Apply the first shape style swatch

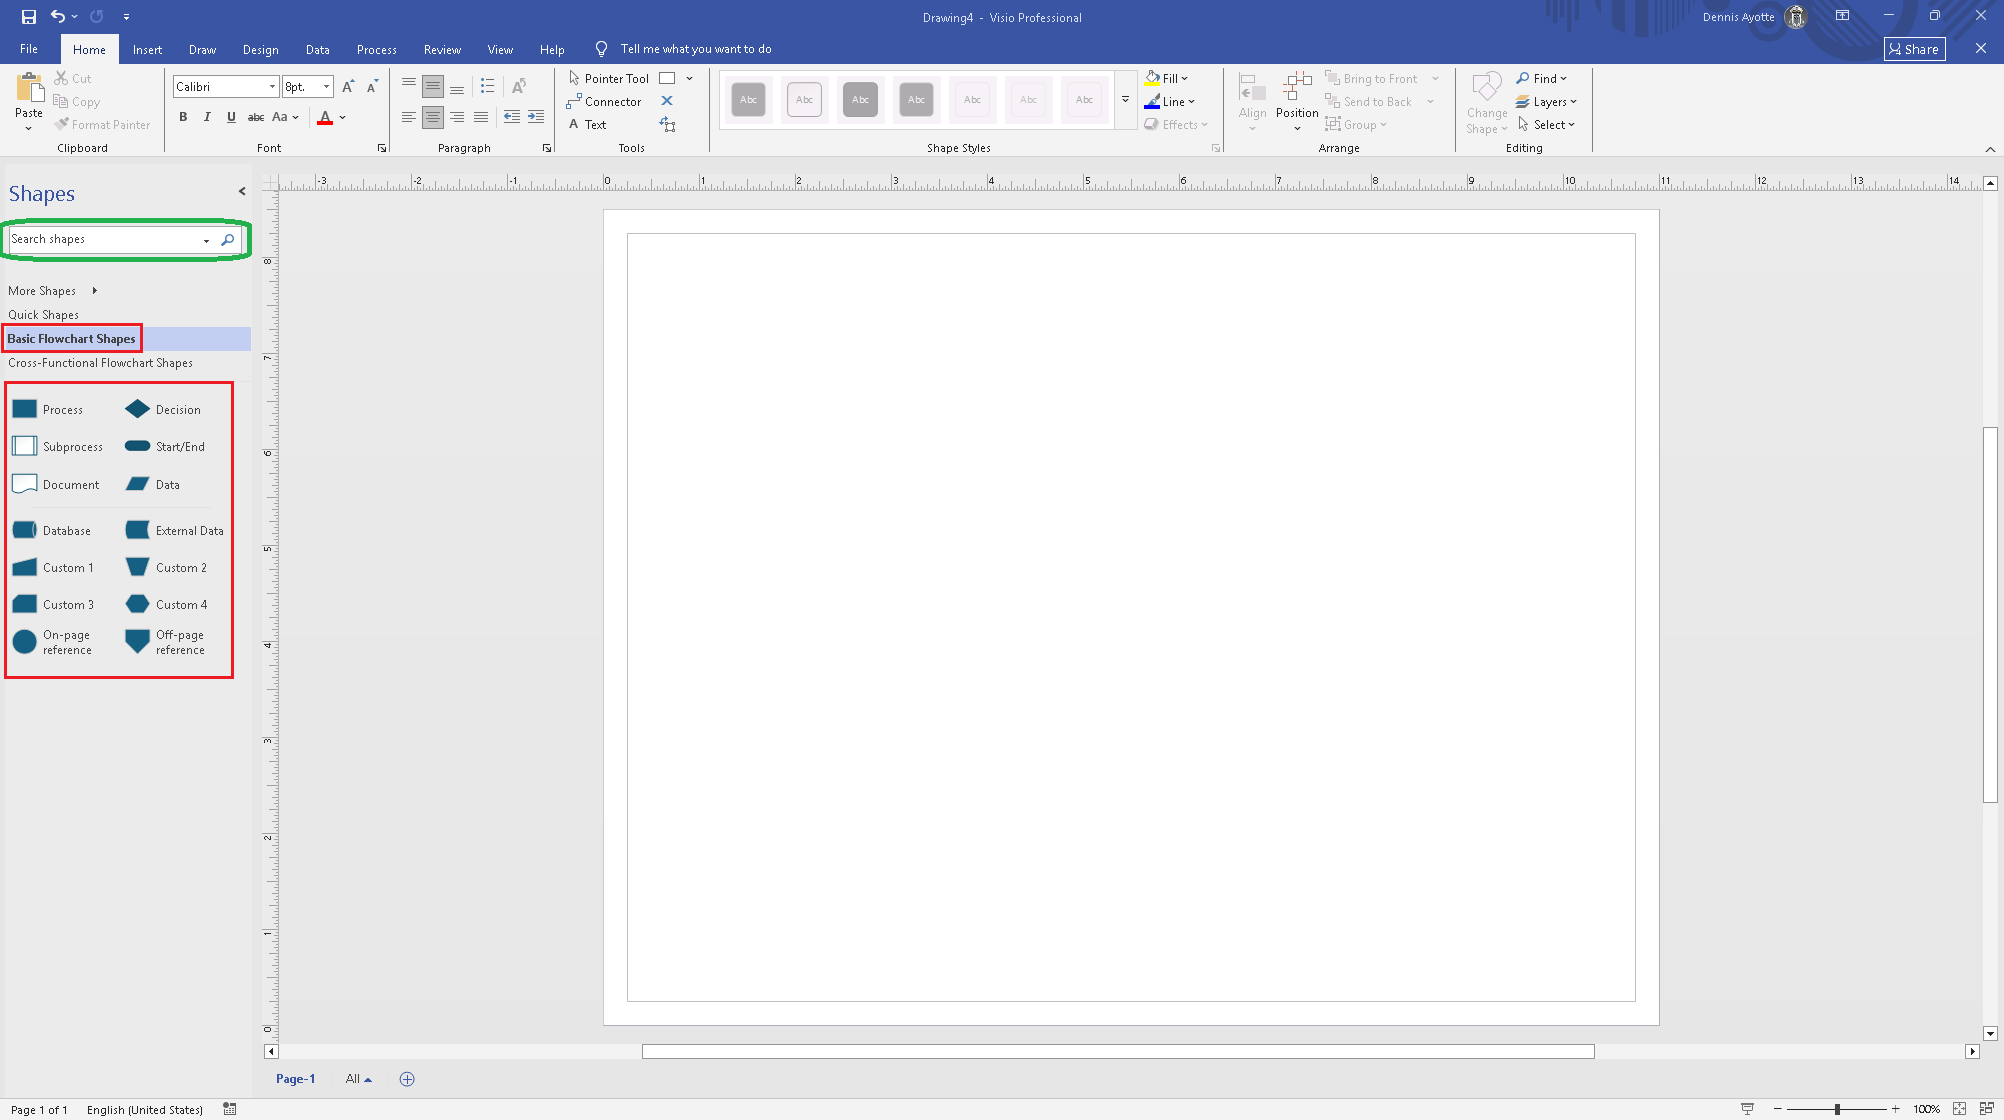click(748, 99)
